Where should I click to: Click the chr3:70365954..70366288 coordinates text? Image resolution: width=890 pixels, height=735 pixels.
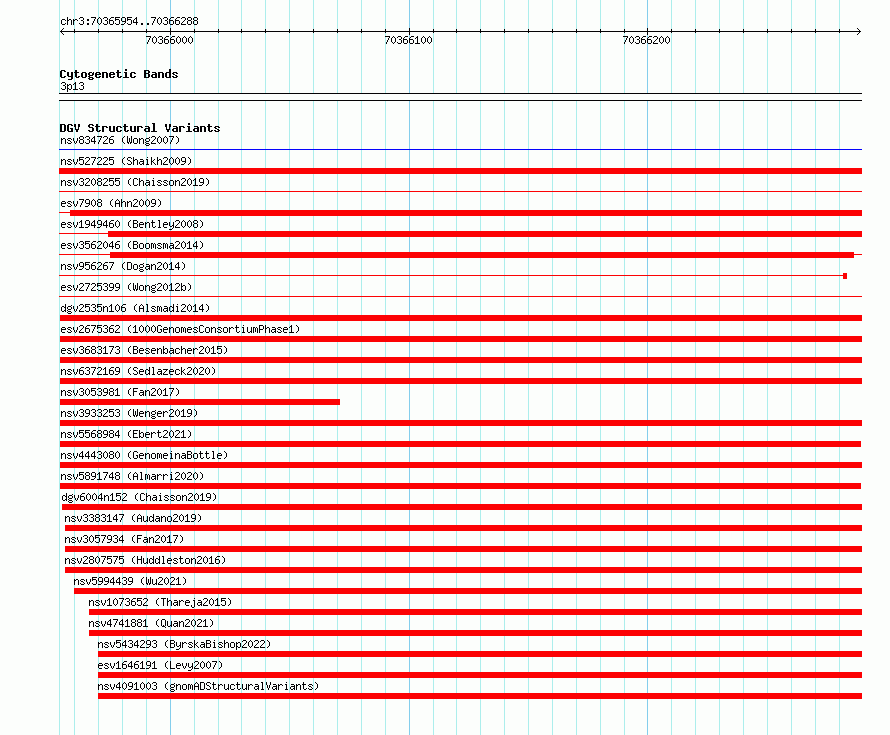pos(129,21)
